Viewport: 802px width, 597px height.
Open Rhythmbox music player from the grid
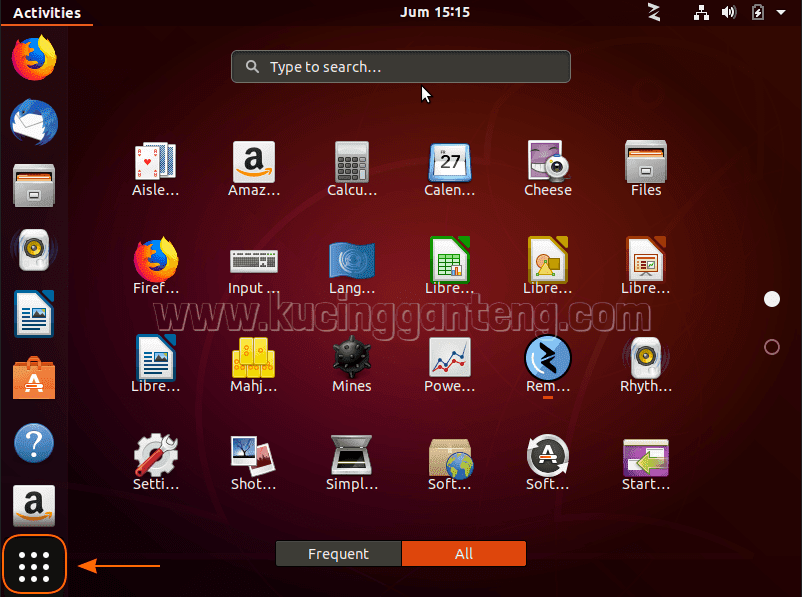645,358
